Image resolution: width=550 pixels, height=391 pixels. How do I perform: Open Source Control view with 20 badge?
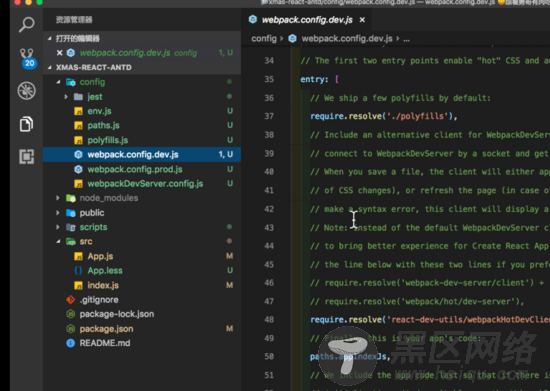tap(27, 58)
